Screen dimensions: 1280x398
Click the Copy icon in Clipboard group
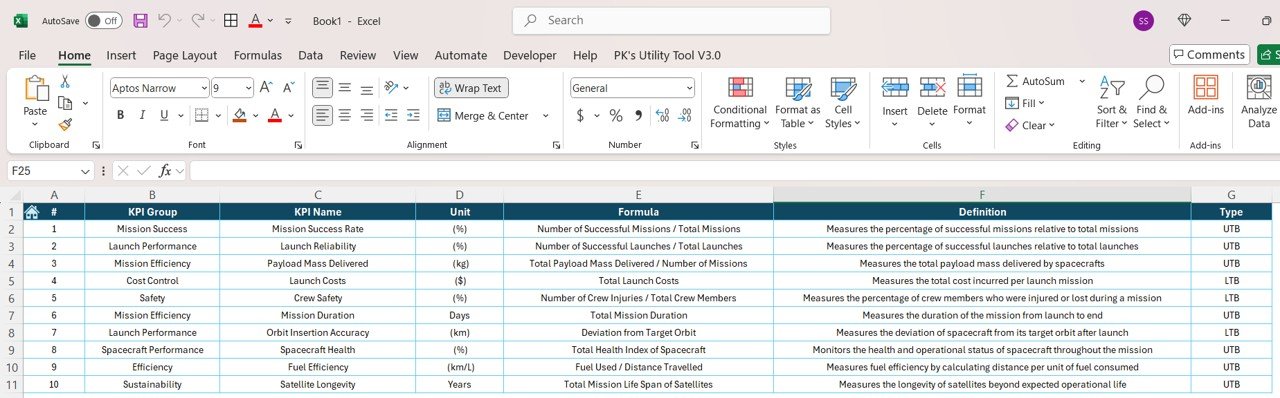(66, 103)
